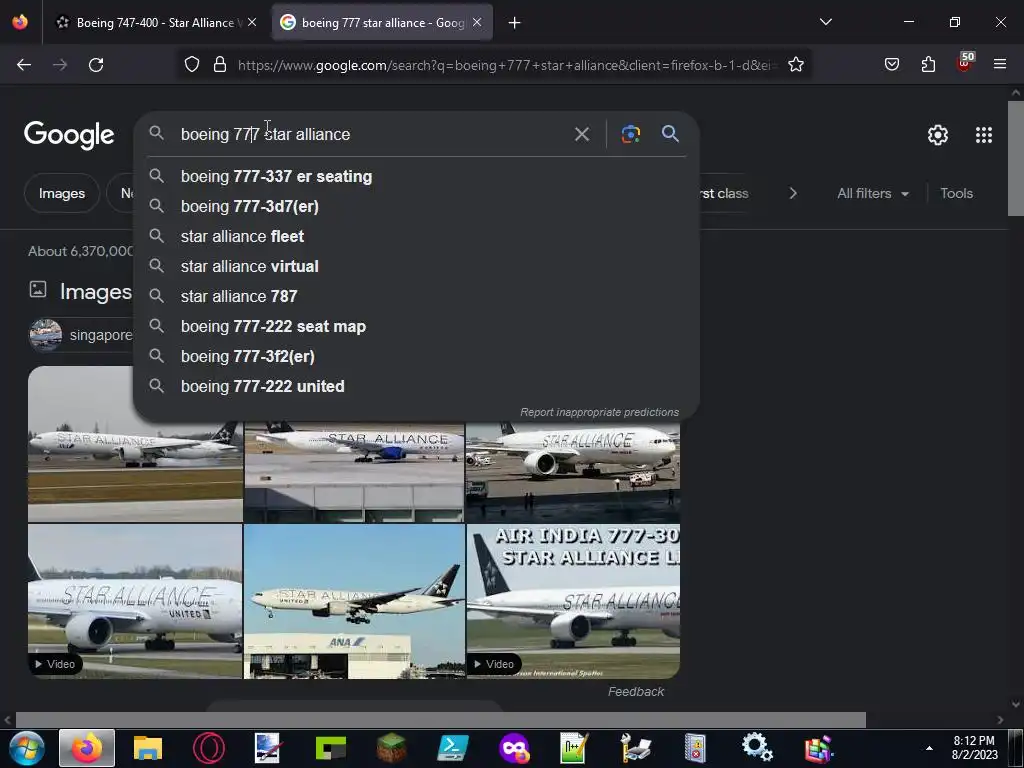Open Notepad++ icon on the taskbar
Viewport: 1024px width, 768px height.
[574, 748]
